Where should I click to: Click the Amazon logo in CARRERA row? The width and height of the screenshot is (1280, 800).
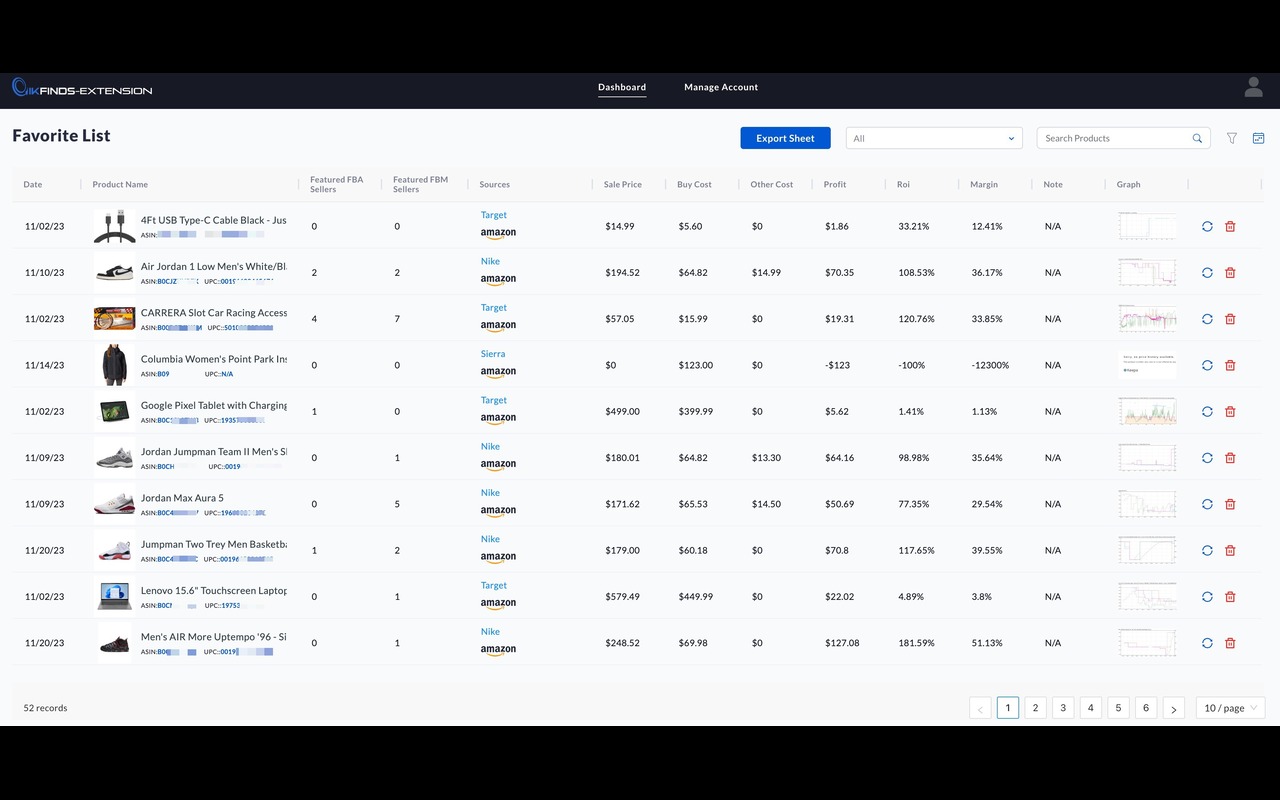[x=498, y=326]
